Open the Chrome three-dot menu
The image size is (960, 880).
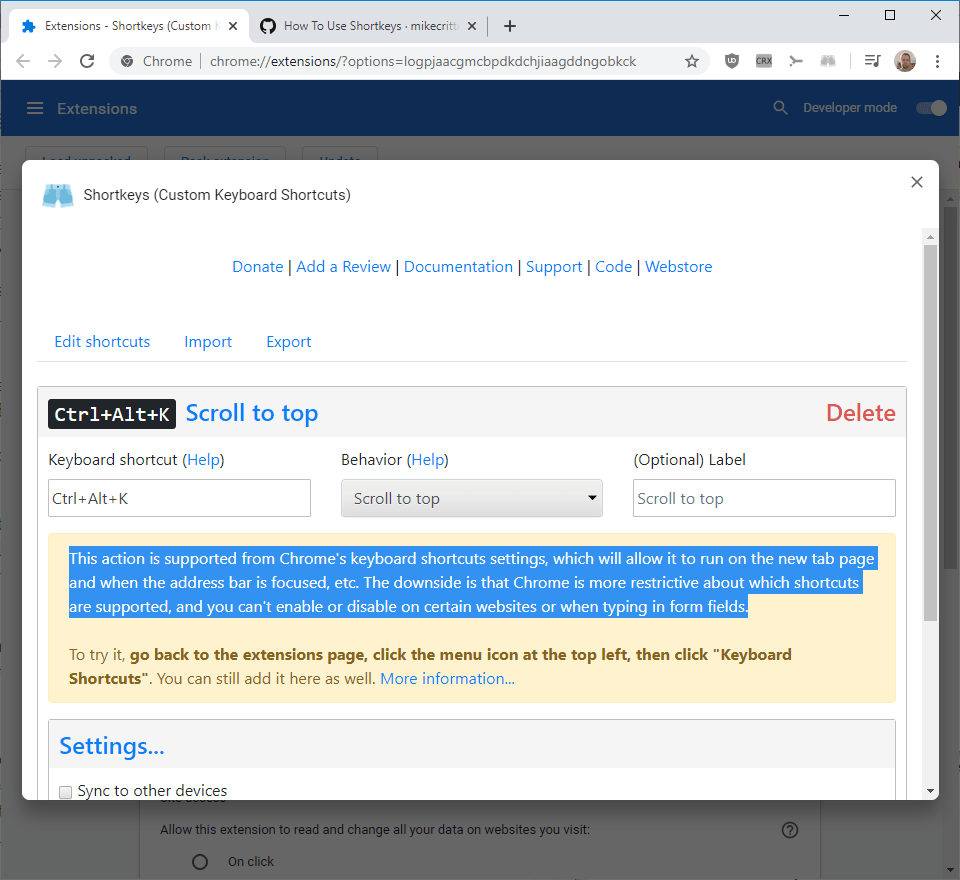pos(937,61)
